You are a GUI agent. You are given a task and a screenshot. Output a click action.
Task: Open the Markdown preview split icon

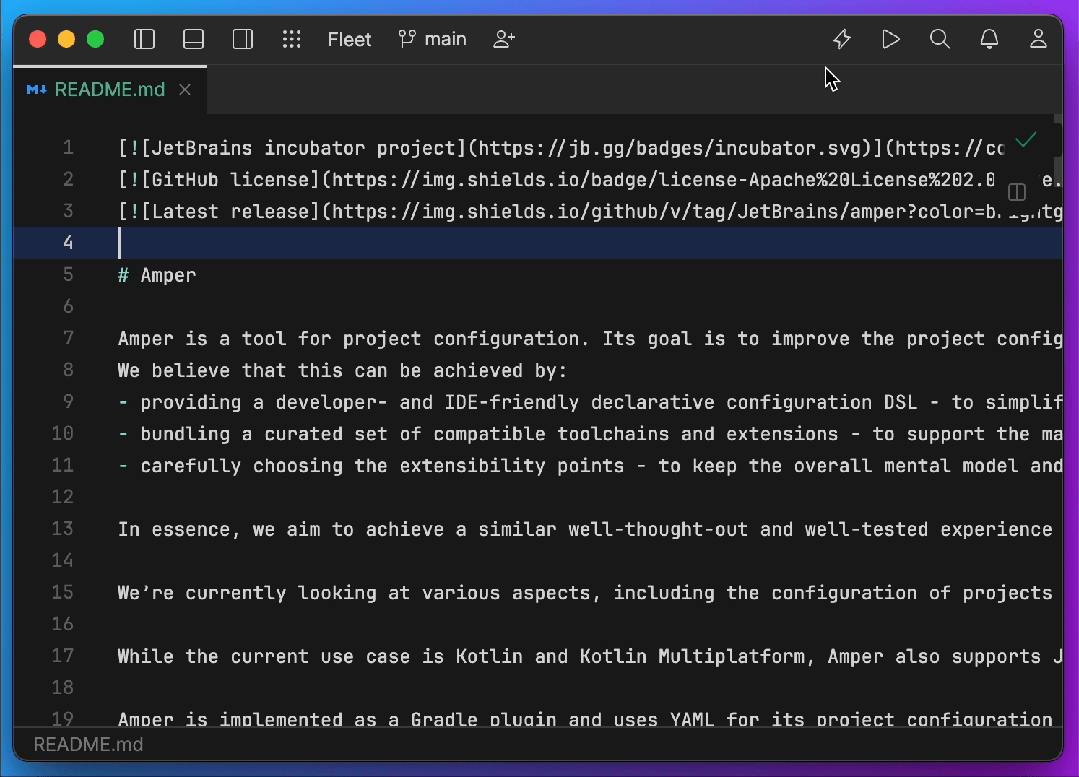1016,192
